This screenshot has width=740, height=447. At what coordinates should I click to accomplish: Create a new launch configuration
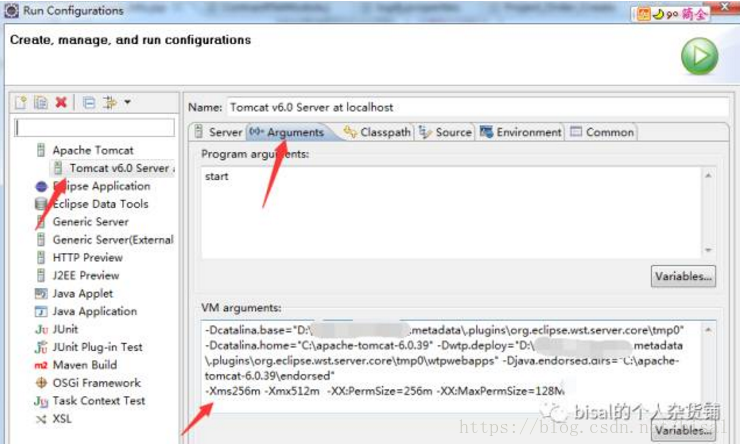click(x=21, y=102)
